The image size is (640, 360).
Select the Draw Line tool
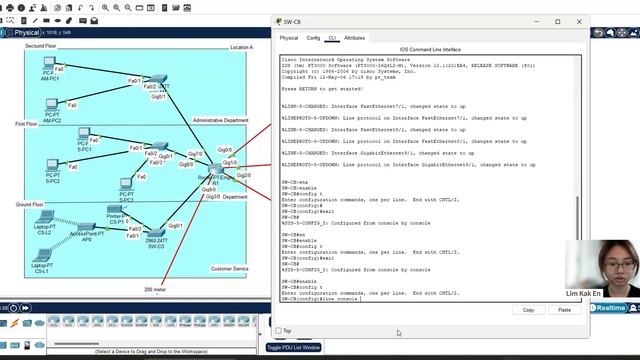(35, 20)
